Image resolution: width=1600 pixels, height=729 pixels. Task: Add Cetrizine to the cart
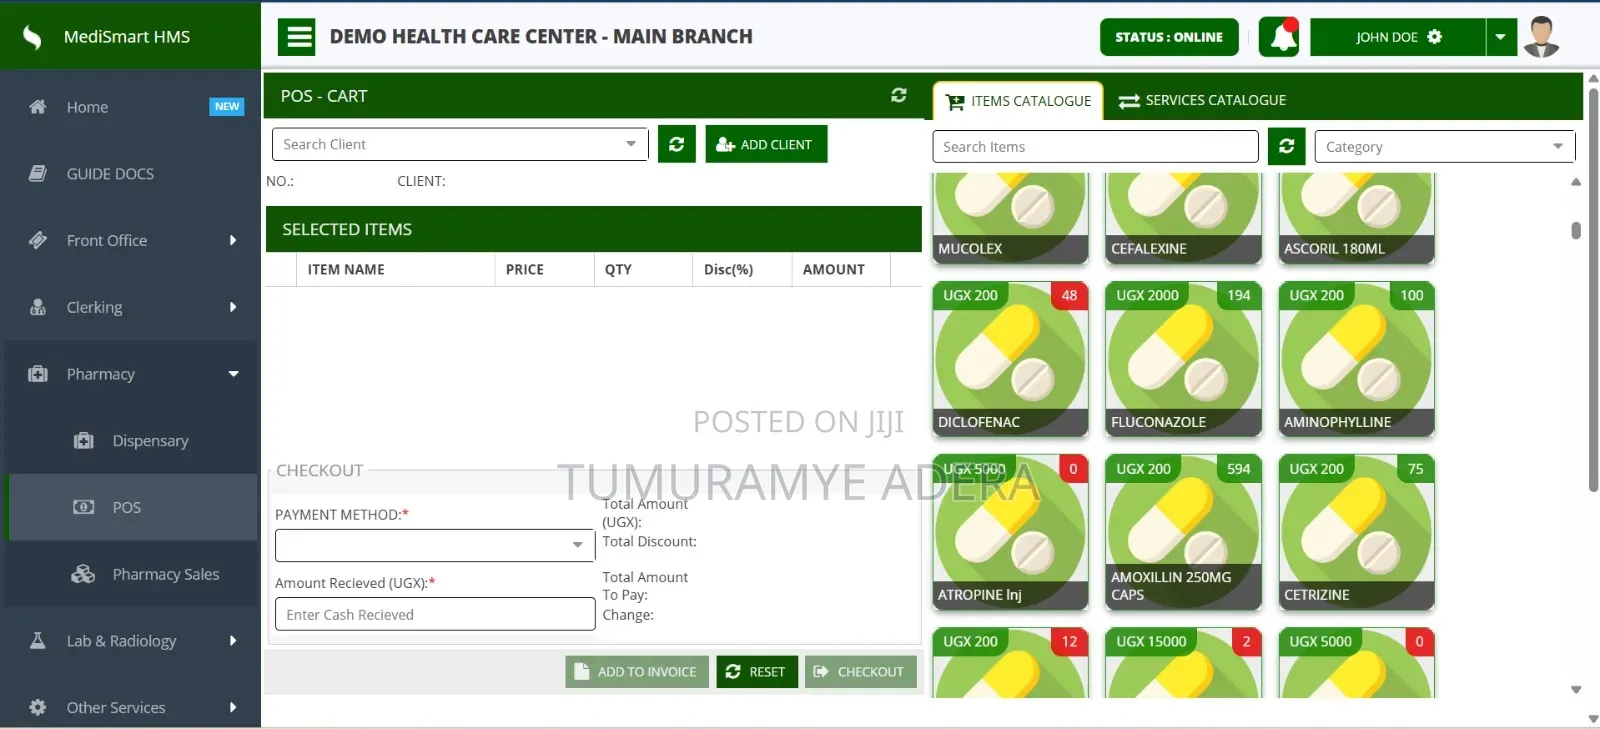[1356, 532]
